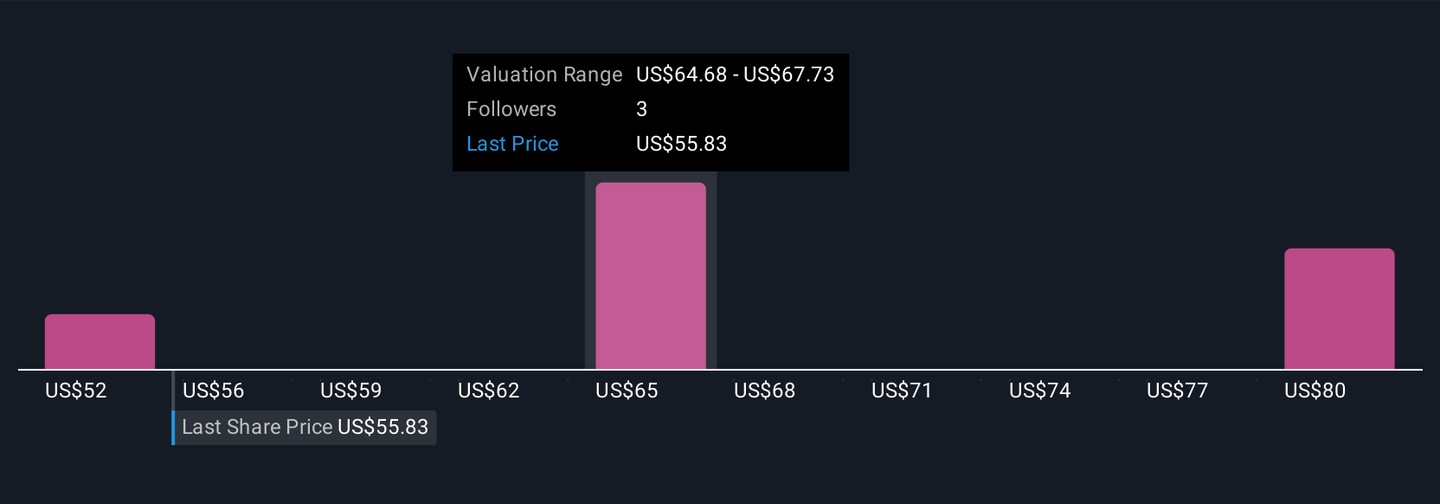Click the Followers label in the tooltip

(511, 109)
